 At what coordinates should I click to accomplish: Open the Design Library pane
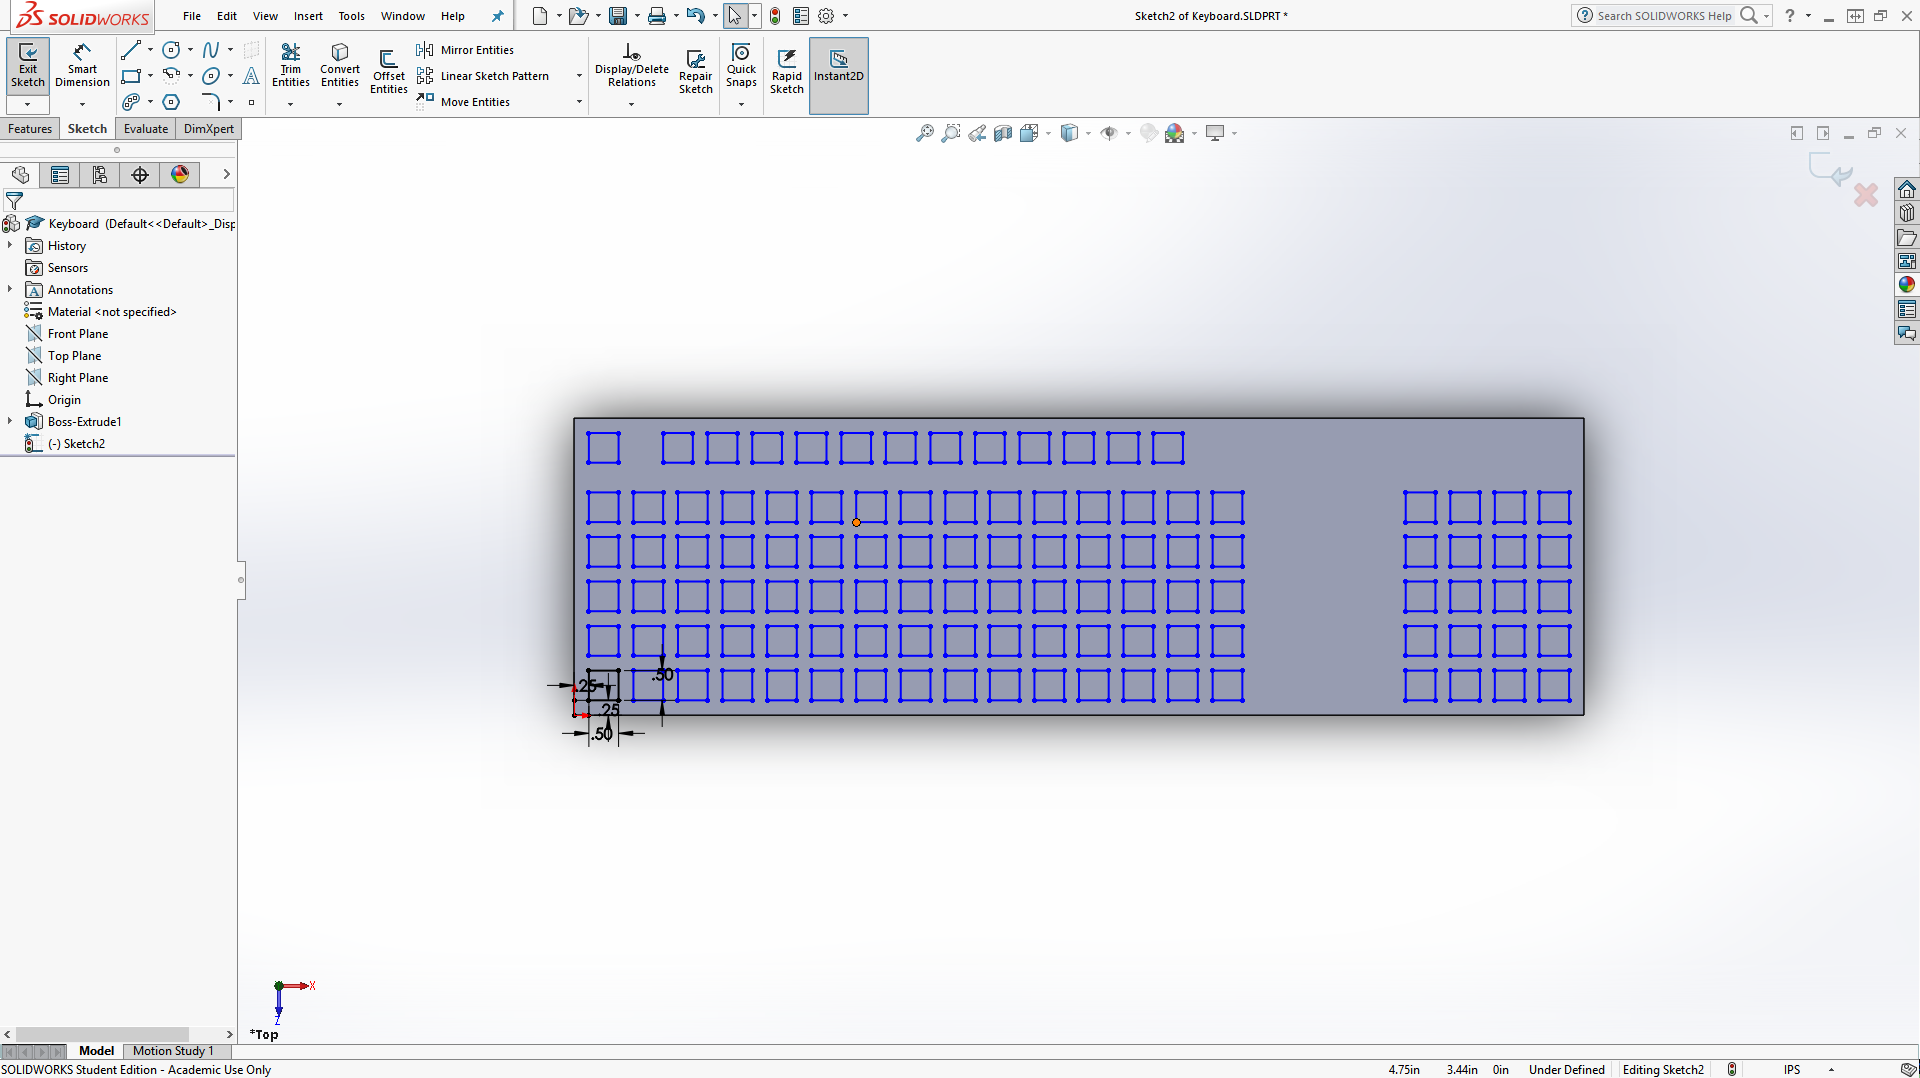tap(1907, 213)
